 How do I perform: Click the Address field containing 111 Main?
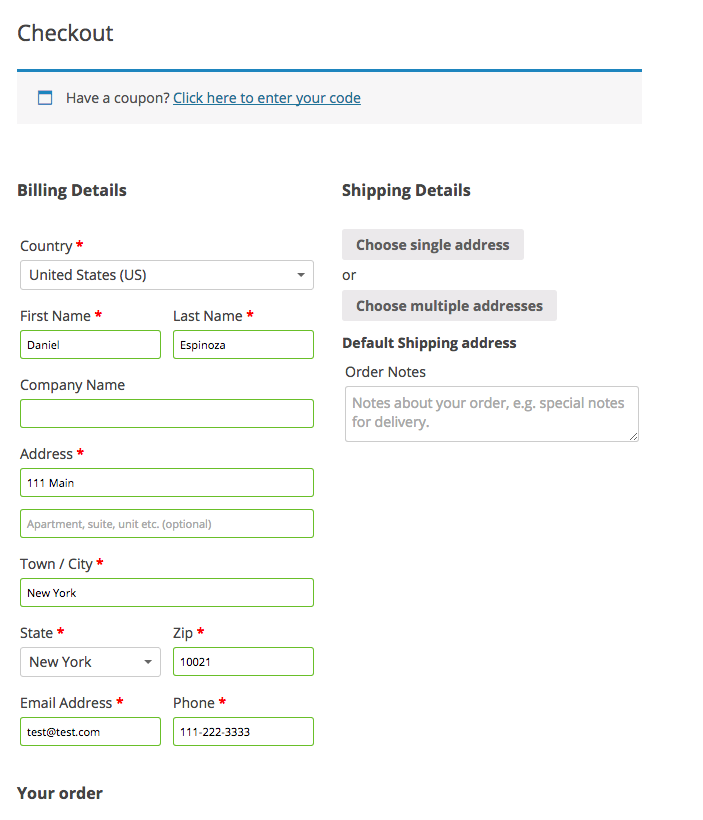pos(166,483)
